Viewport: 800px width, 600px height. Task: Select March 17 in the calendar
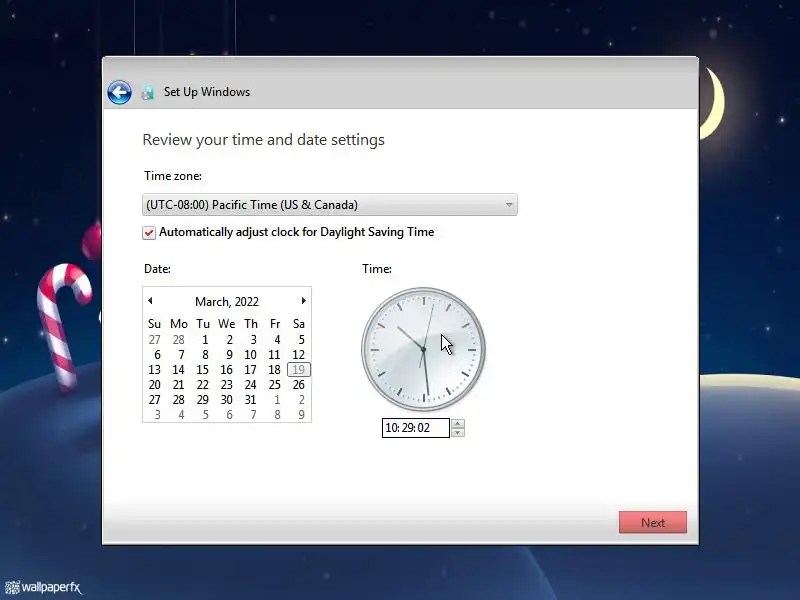[250, 370]
